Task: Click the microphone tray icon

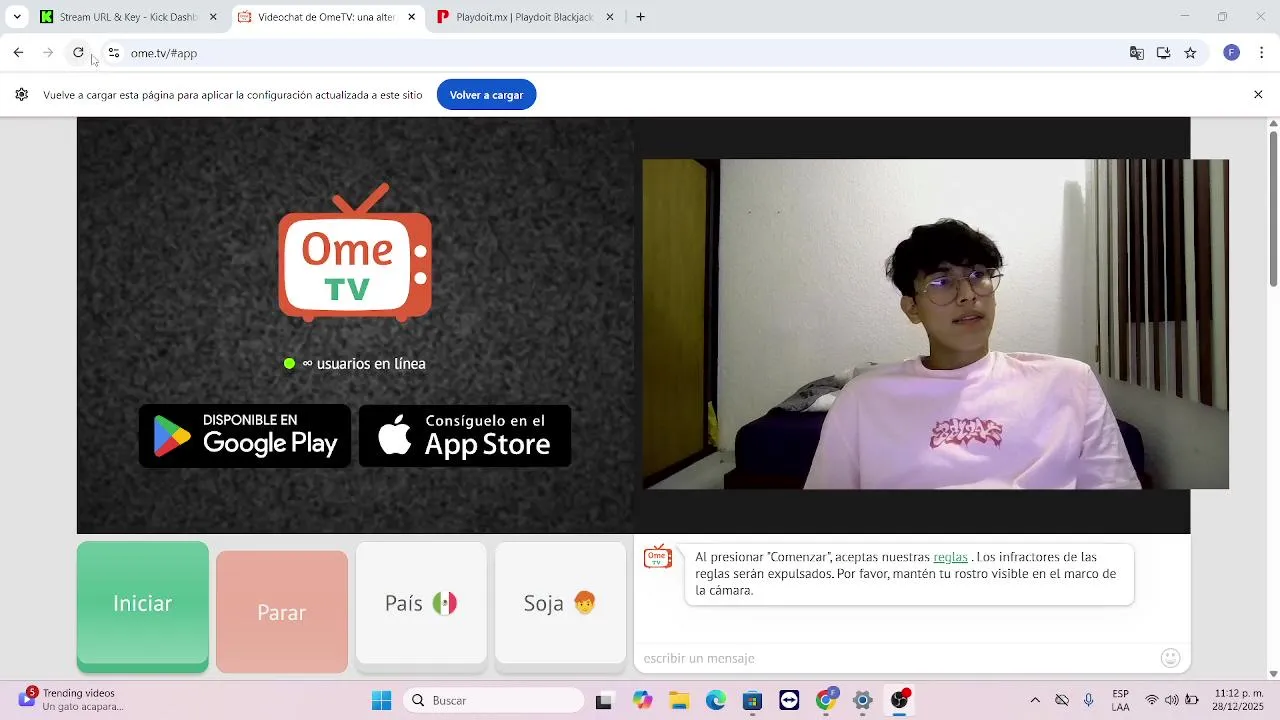Action: click(1089, 701)
